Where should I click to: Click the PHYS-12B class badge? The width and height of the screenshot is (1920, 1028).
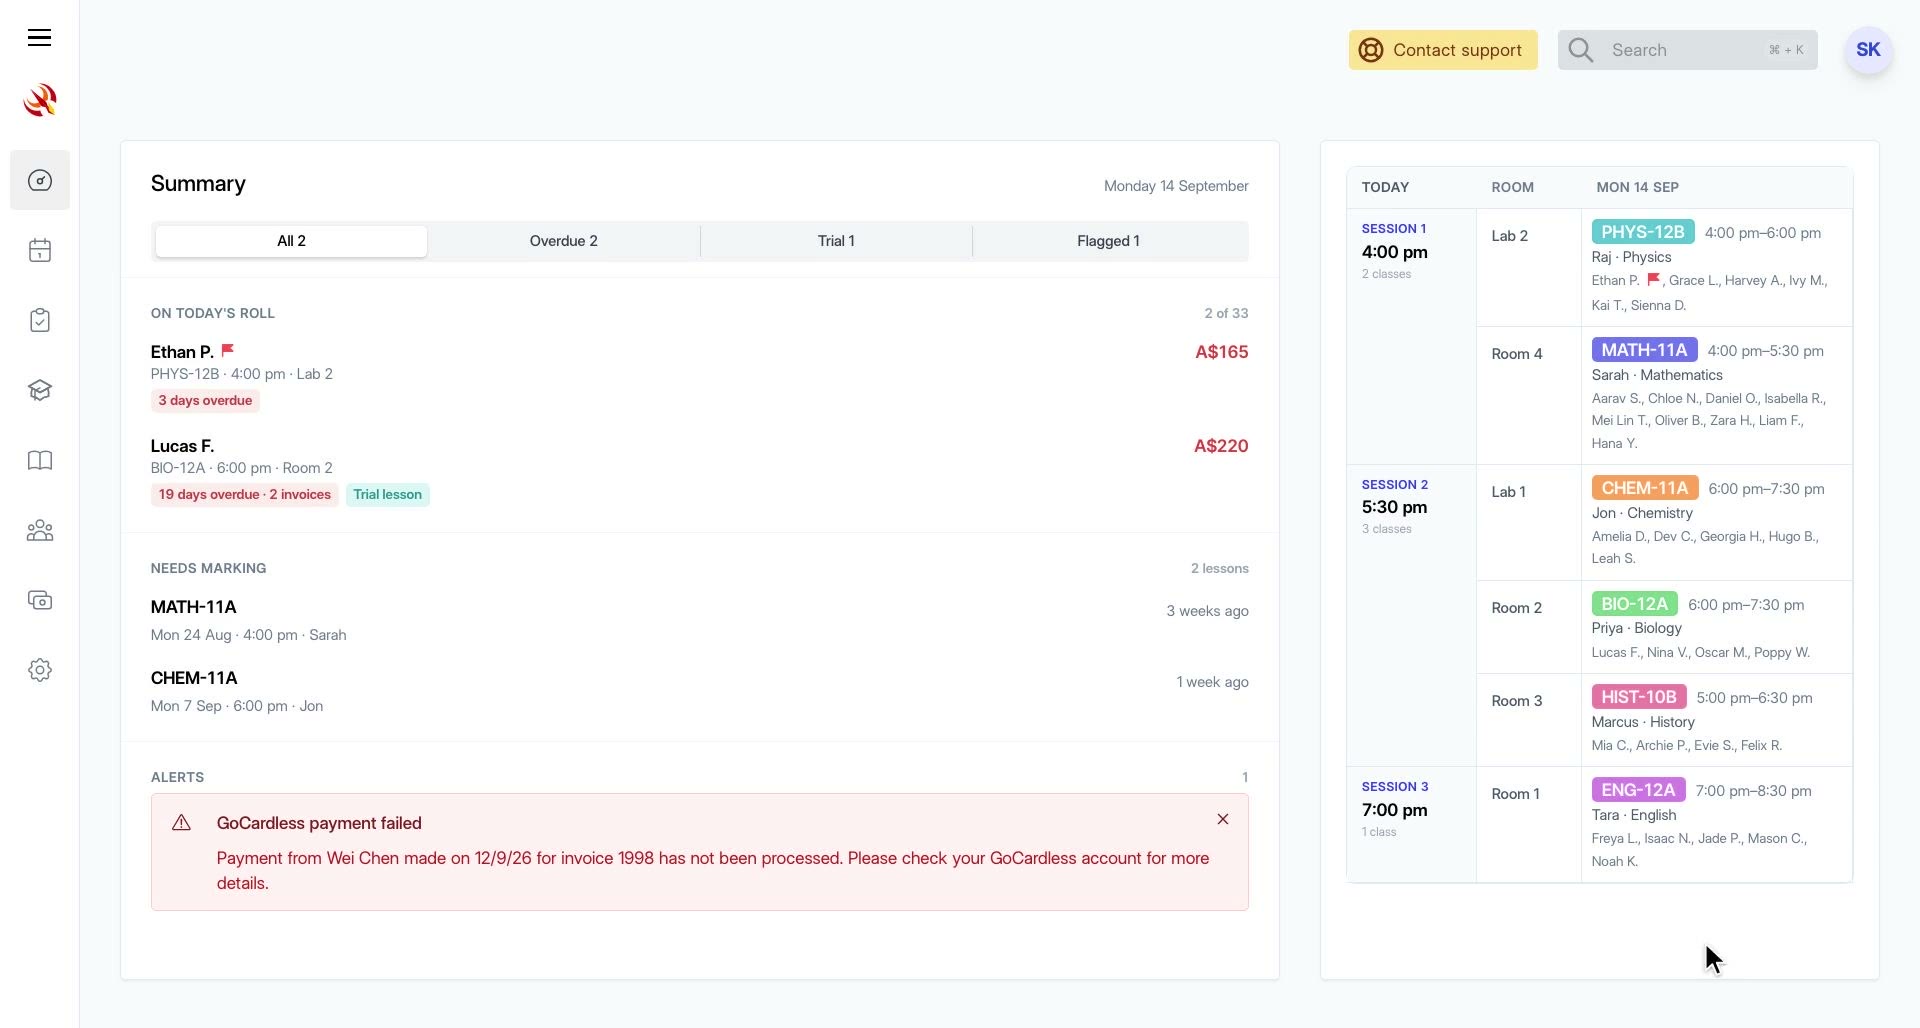point(1643,232)
